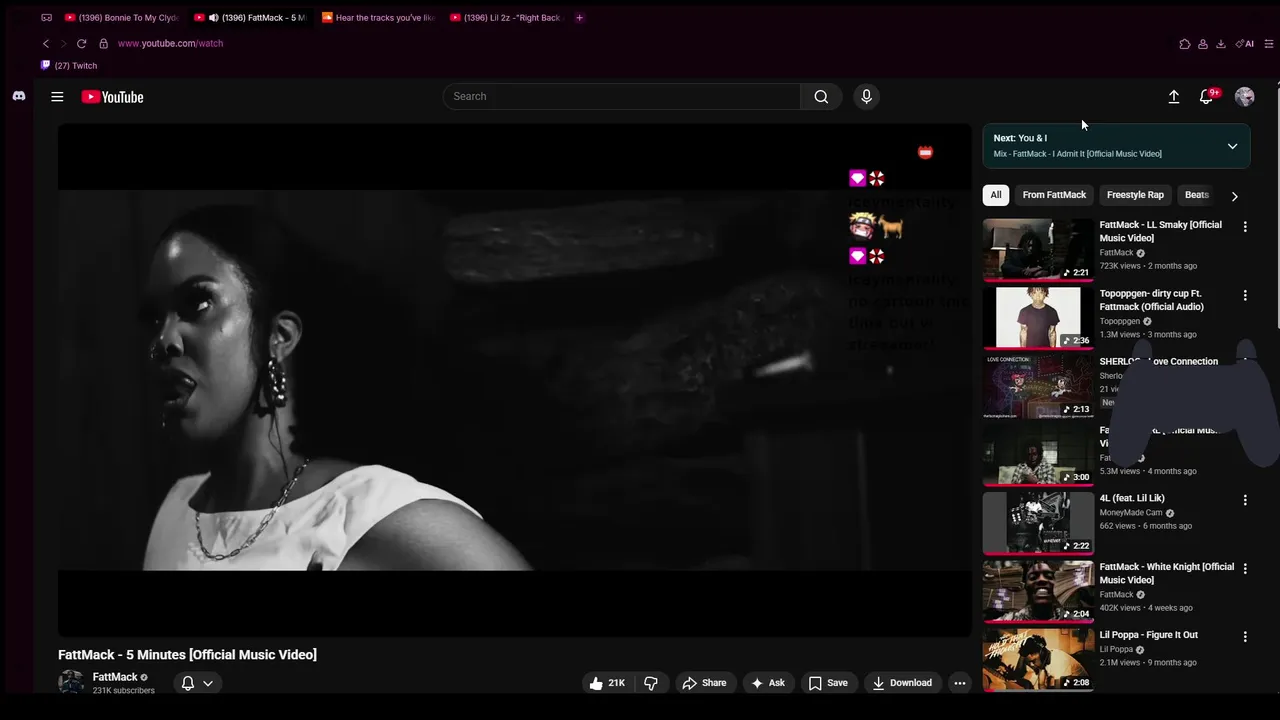Open browser profile account icon
This screenshot has height=720, width=1280.
(x=1203, y=44)
